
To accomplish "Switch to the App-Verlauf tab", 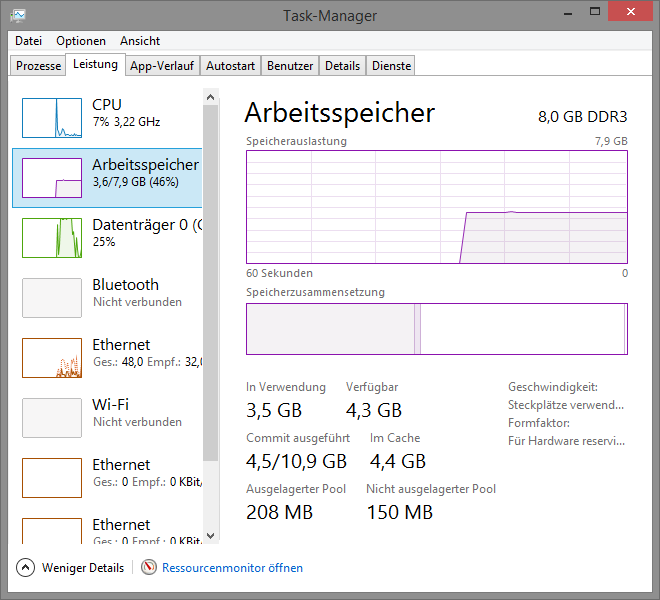I will (x=162, y=66).
